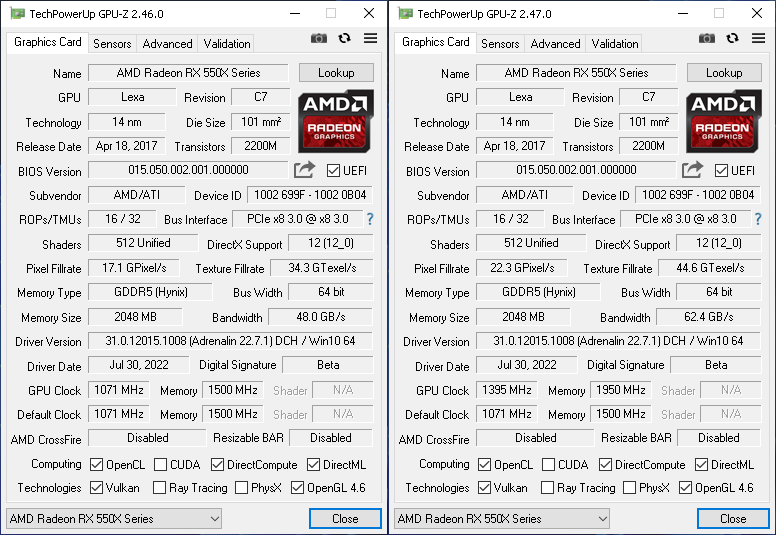Screen dimensions: 776x535
Task: Open the hamburger menu in GPU-Z 2.47.0
Action: tap(758, 38)
